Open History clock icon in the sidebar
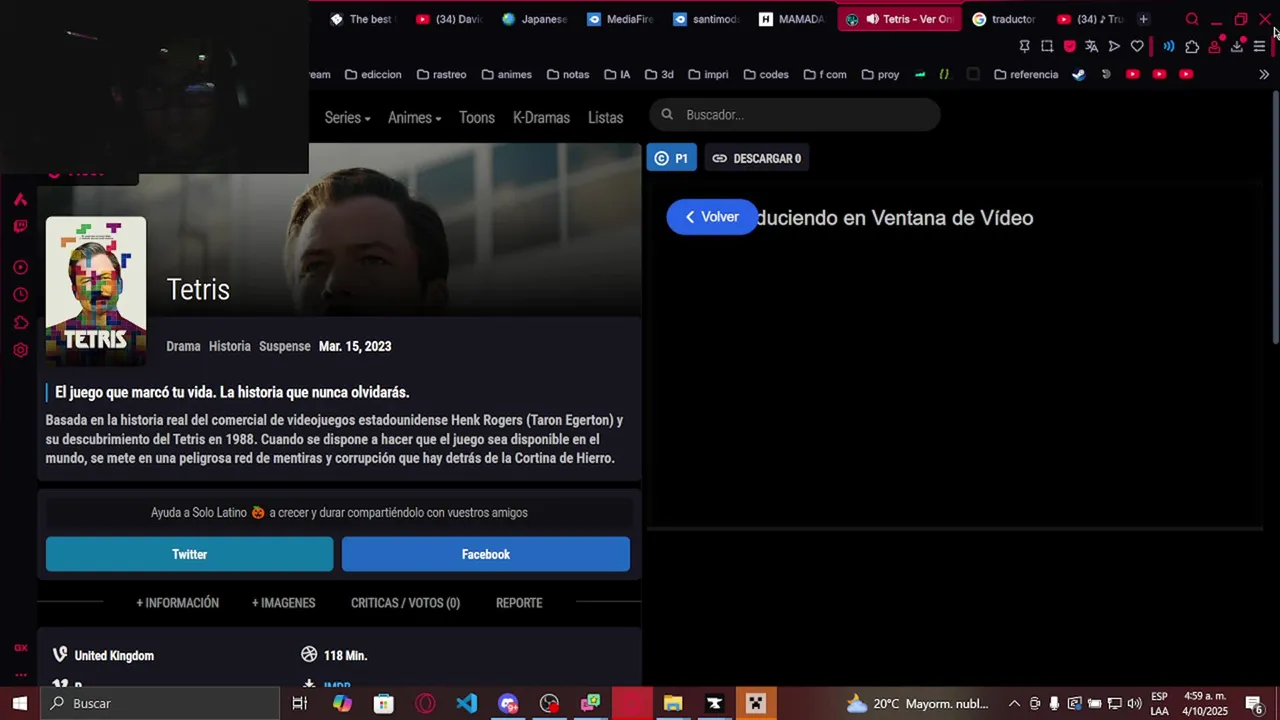 point(20,295)
